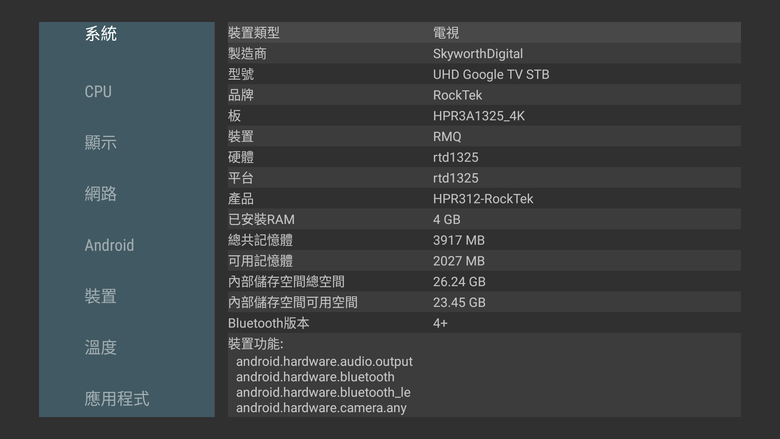Switch to the 溫度 section
This screenshot has height=439, width=780.
click(x=100, y=348)
